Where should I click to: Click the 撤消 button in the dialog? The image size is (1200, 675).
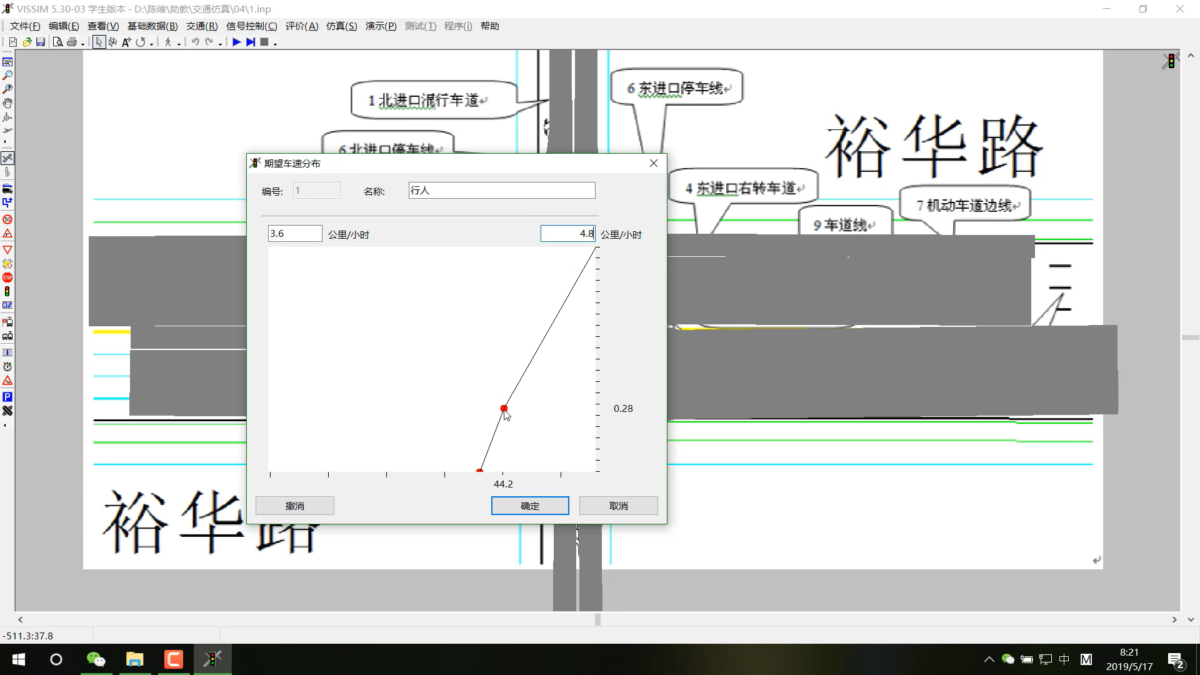295,506
